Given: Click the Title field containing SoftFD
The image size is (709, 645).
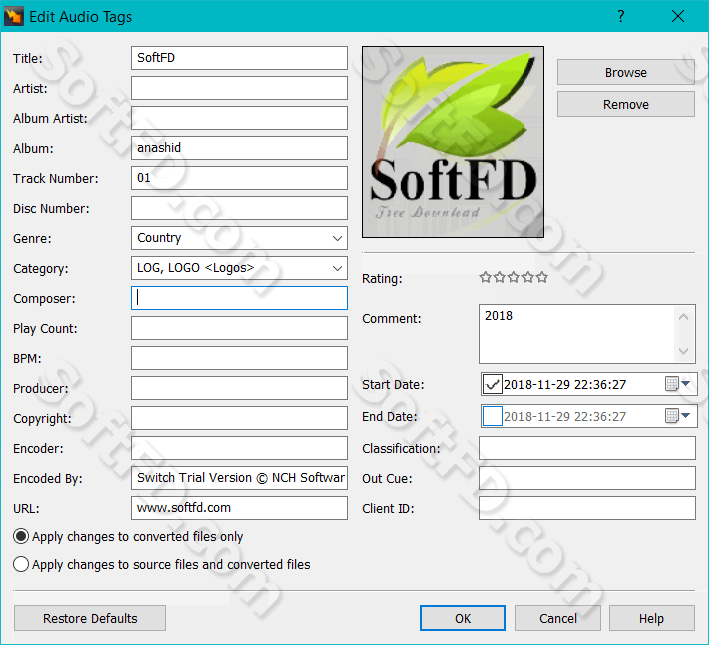Looking at the screenshot, I should 239,58.
